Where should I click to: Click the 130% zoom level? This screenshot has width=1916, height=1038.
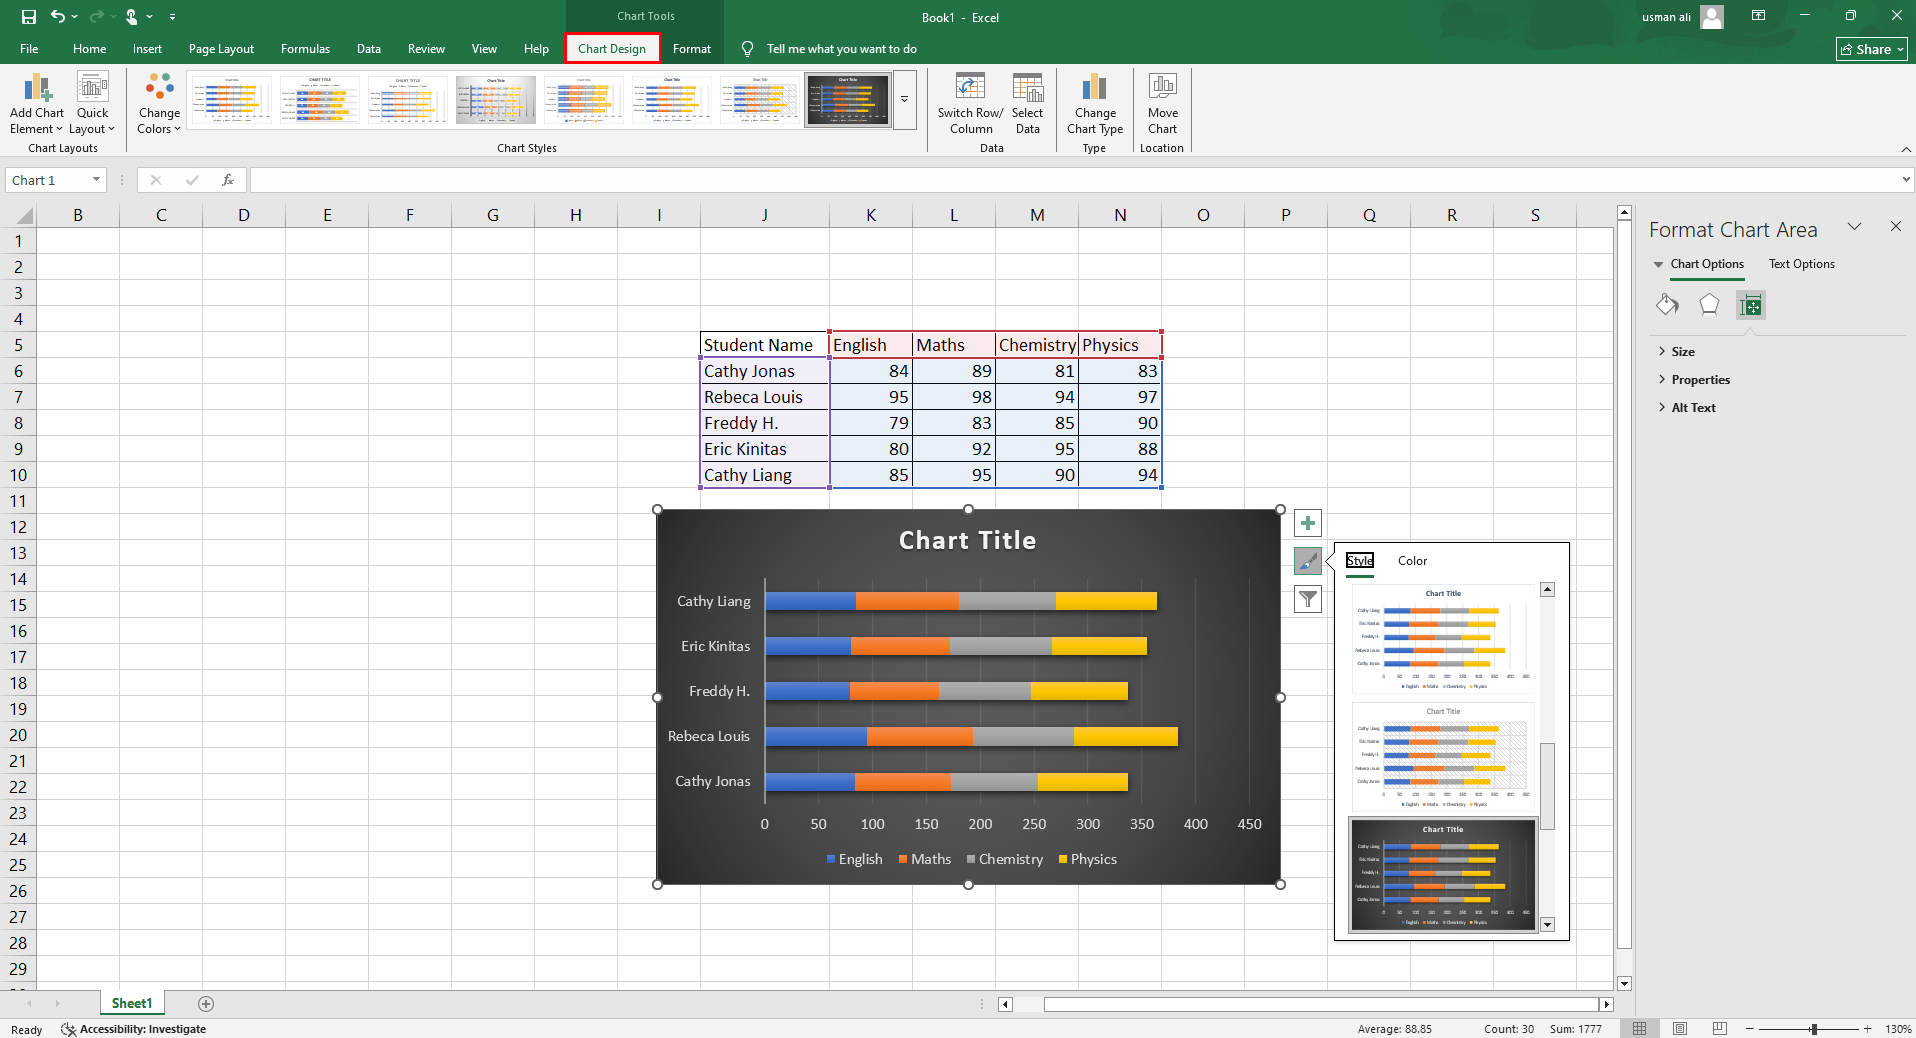click(x=1898, y=1029)
